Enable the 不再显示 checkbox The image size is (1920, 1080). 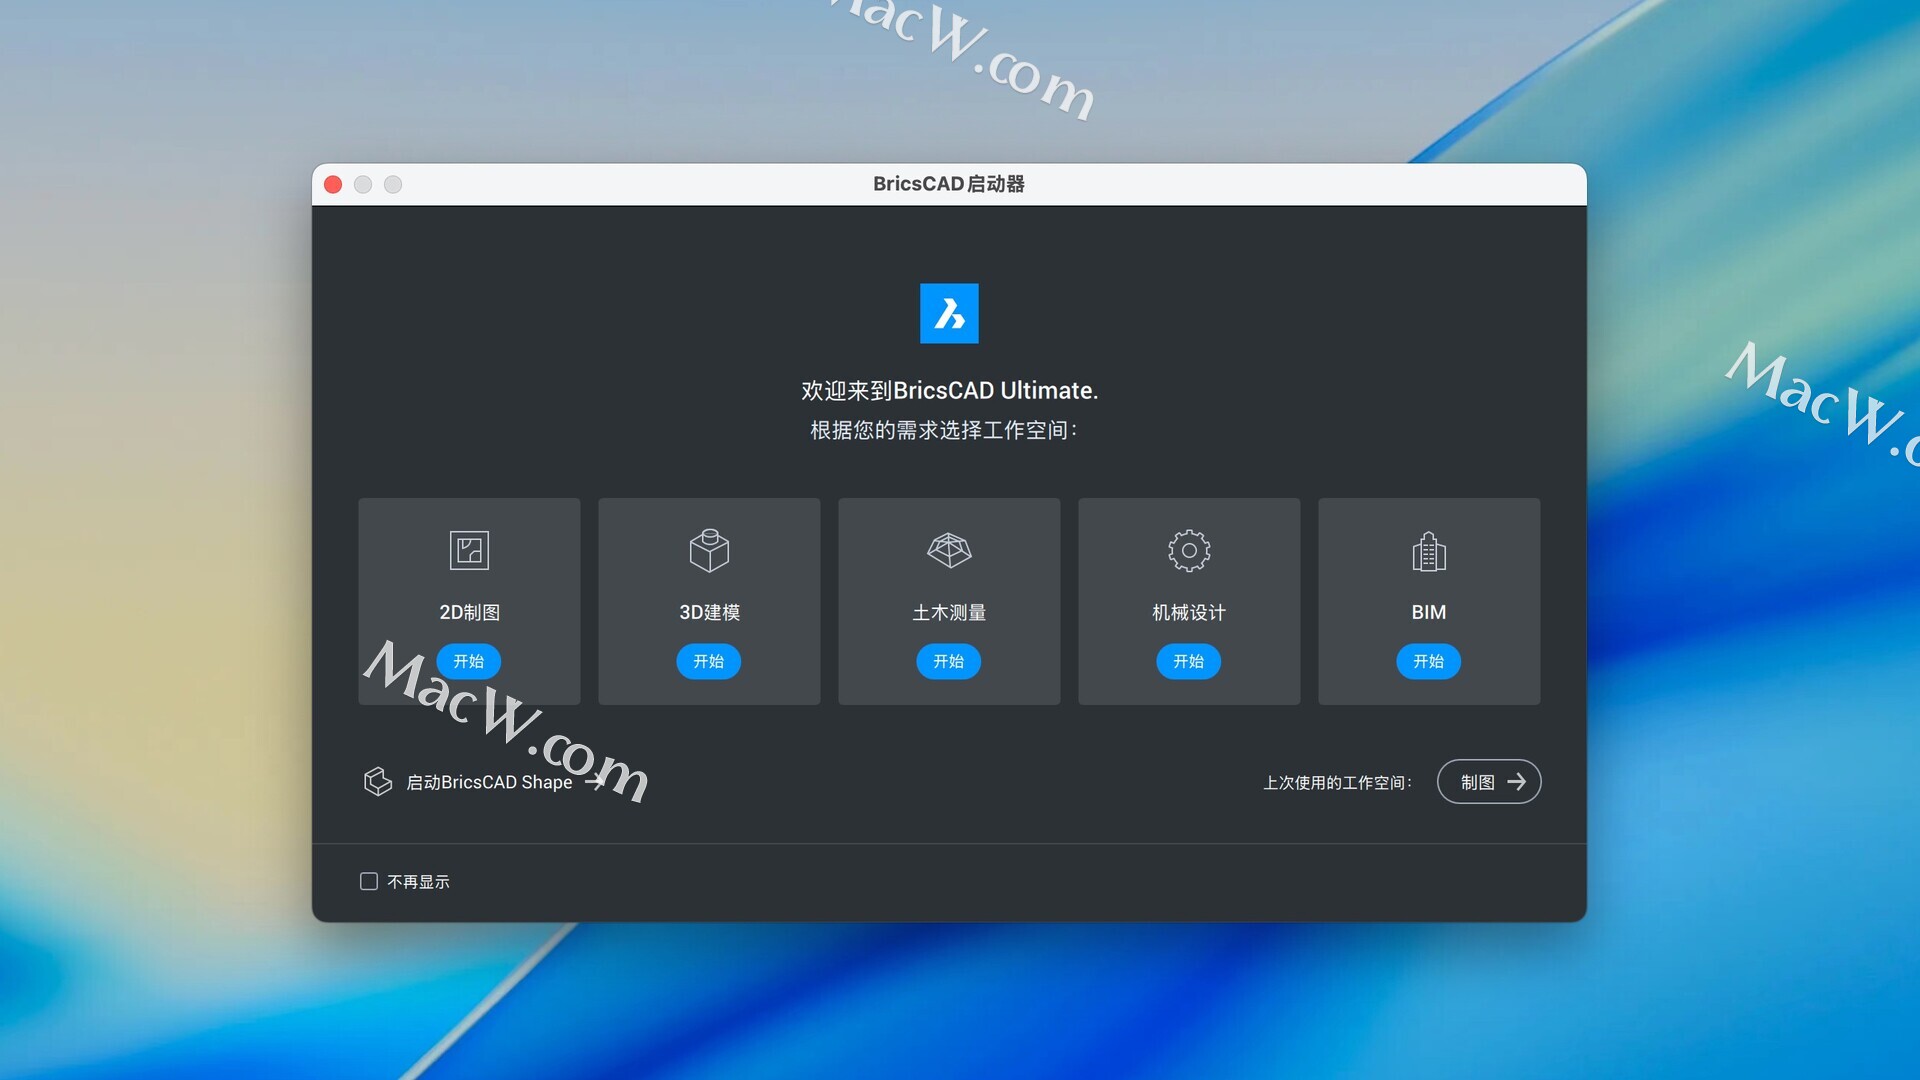tap(369, 881)
